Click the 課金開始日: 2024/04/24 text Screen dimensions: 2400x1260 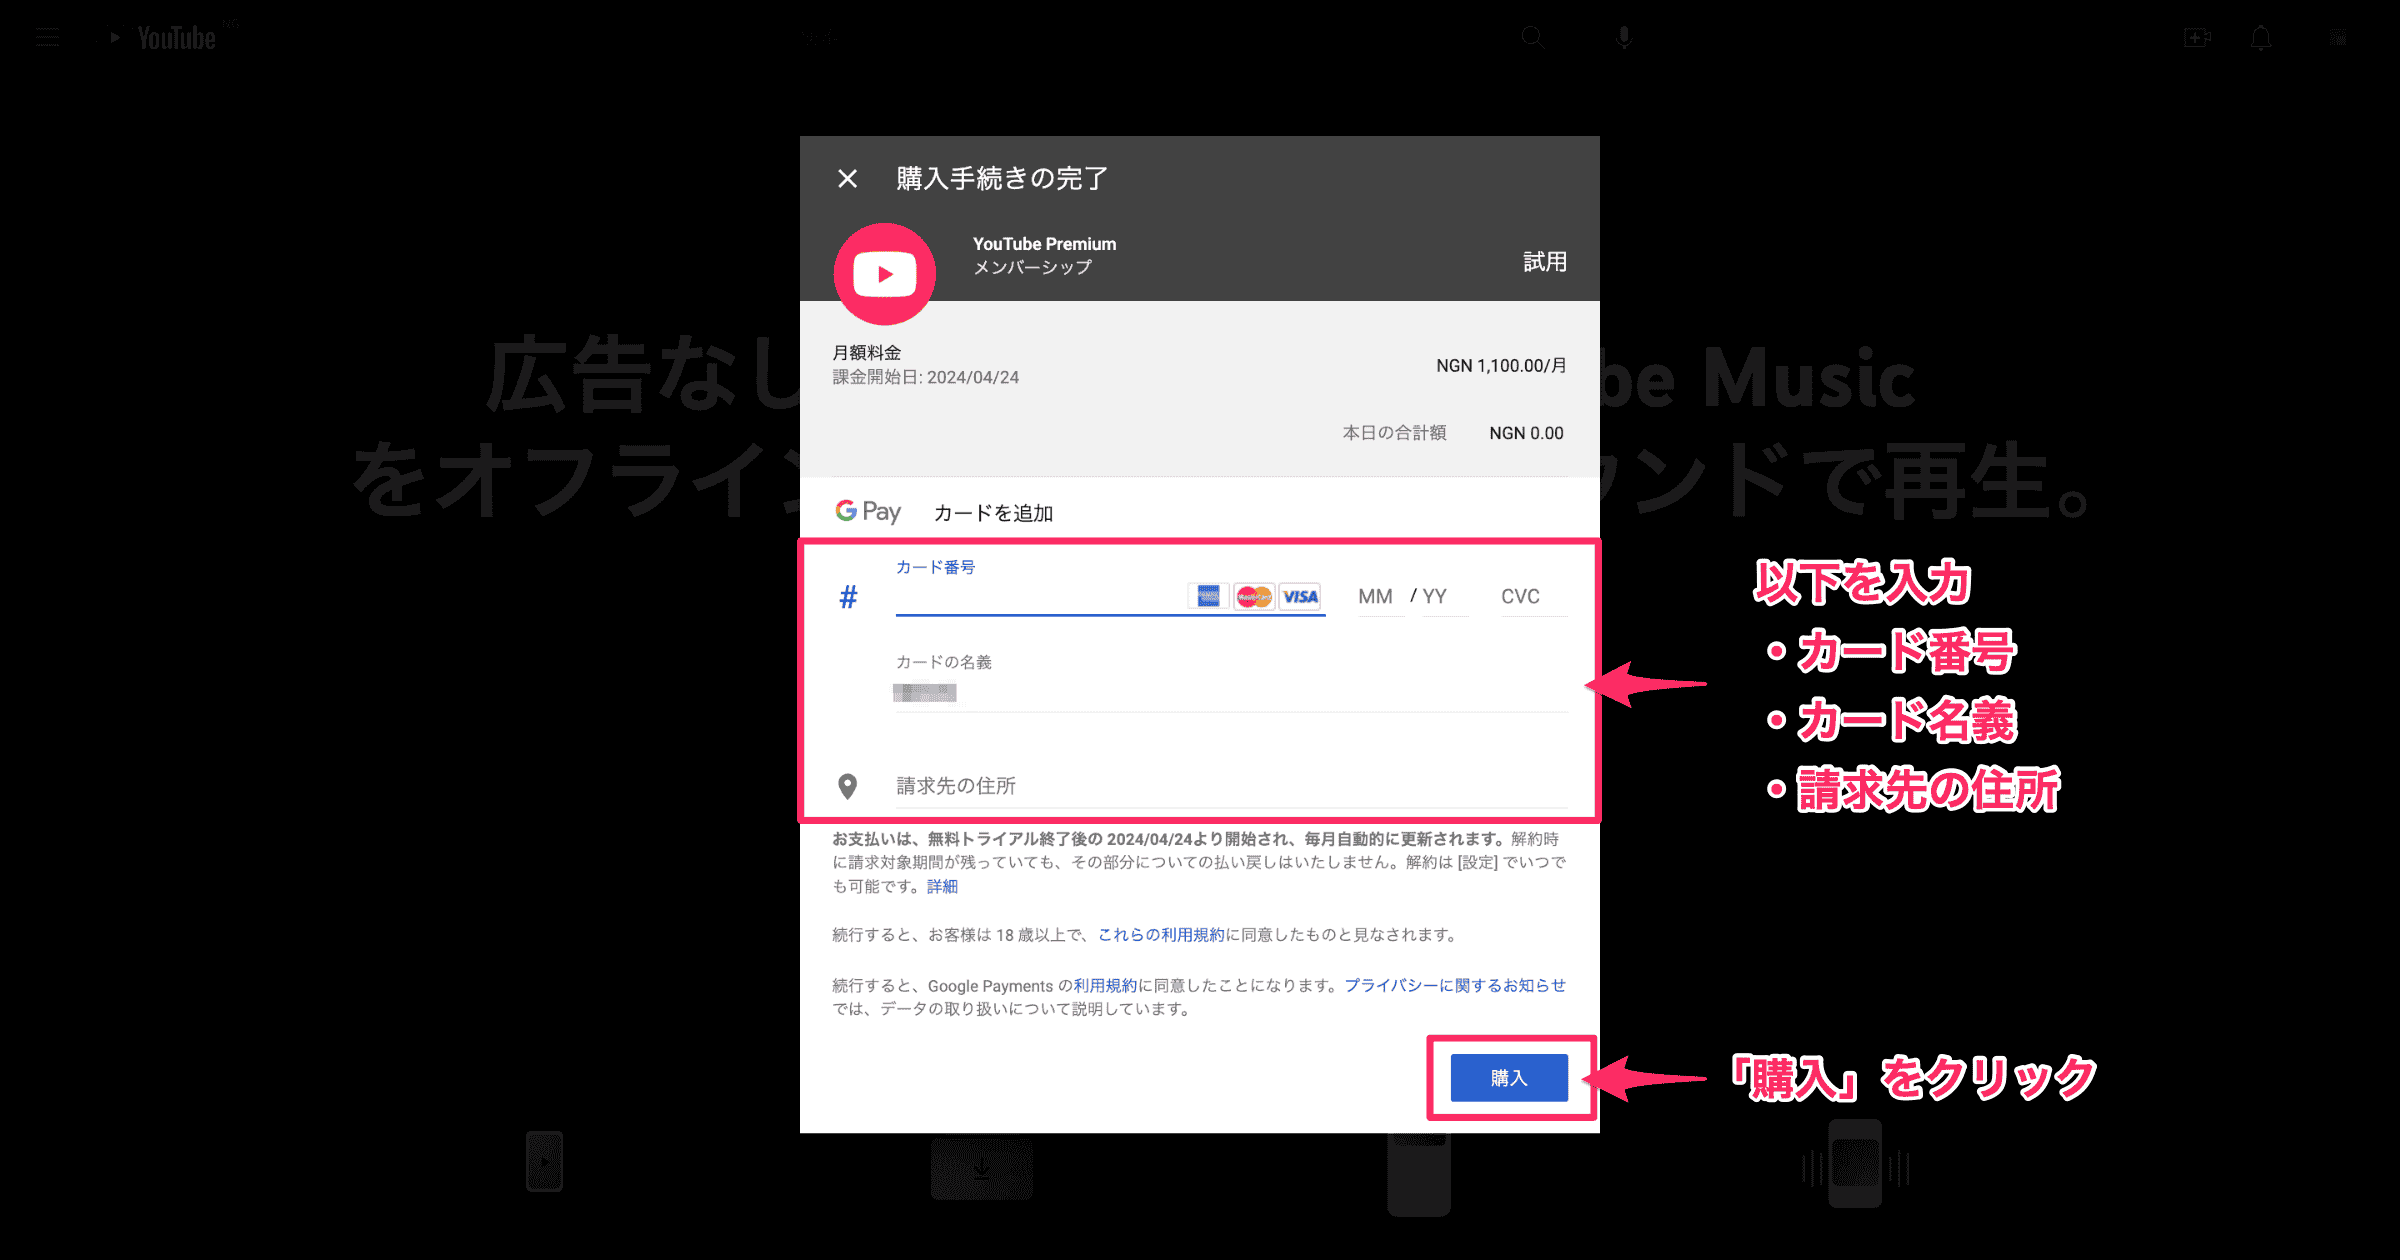(926, 377)
